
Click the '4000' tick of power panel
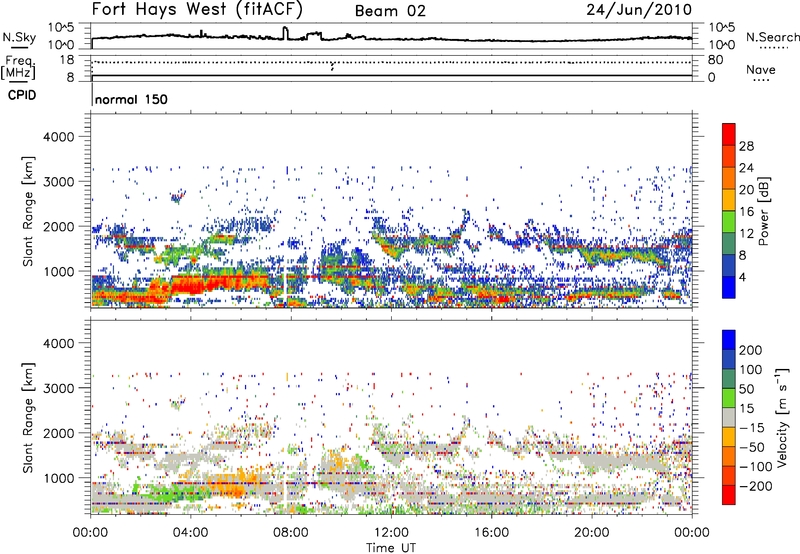[59, 137]
